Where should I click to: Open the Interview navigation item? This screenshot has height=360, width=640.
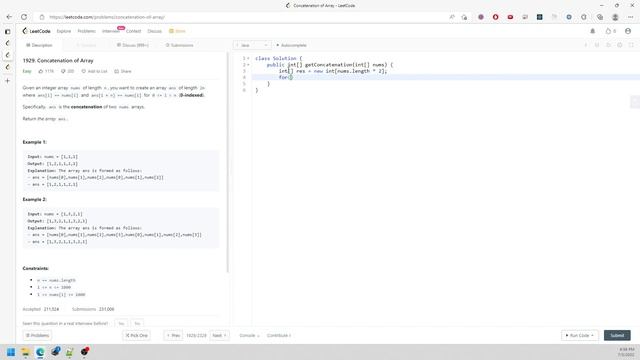pyautogui.click(x=111, y=31)
